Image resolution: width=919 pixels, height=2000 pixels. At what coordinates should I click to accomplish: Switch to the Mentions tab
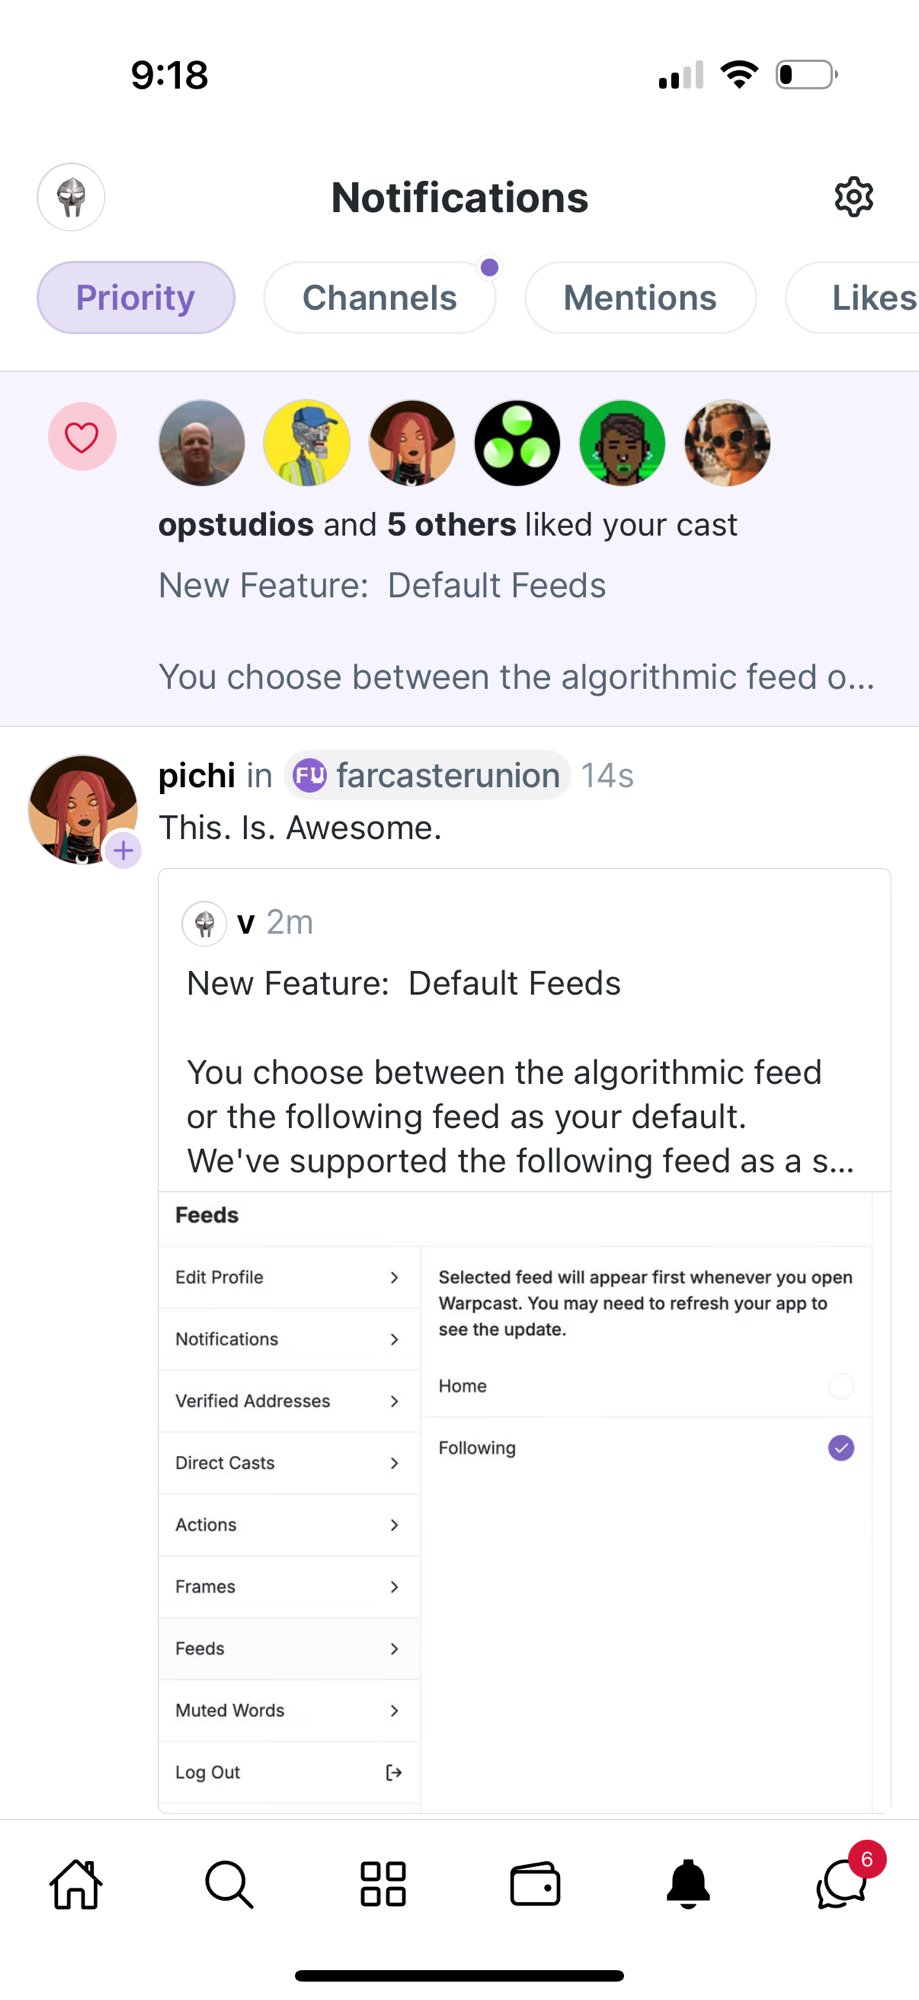point(640,298)
